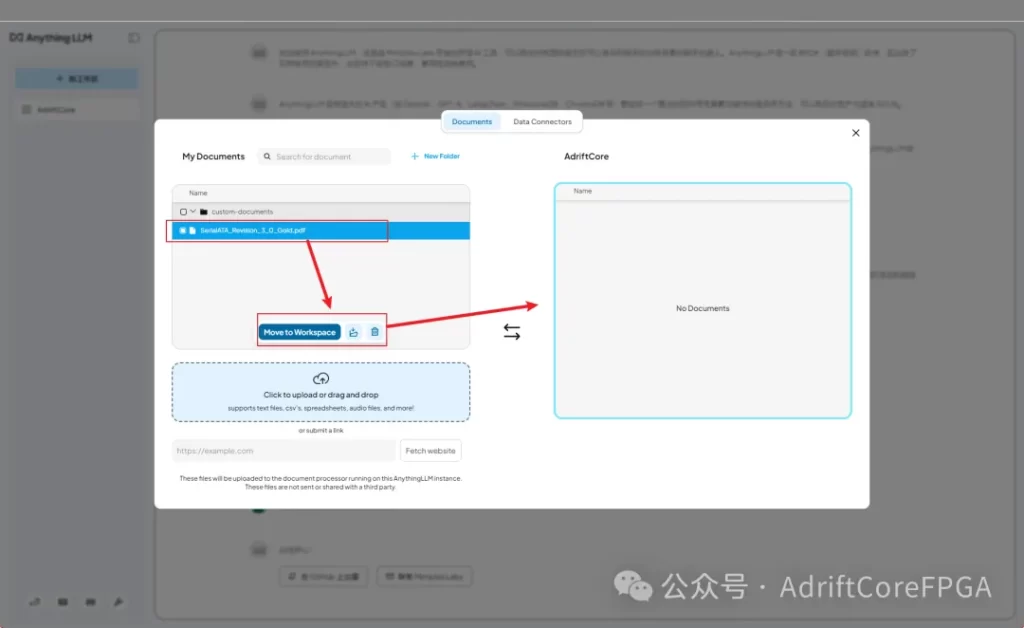Click the Name column header in AdriftCore panel
Screen dimensions: 1024x628
[583, 191]
